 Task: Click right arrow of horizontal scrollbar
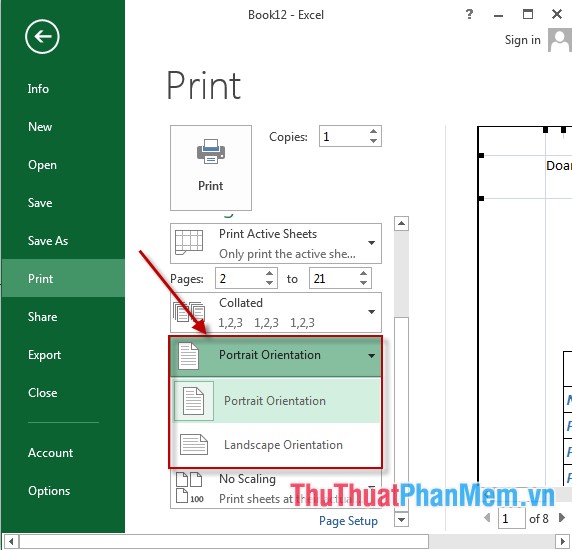562,542
